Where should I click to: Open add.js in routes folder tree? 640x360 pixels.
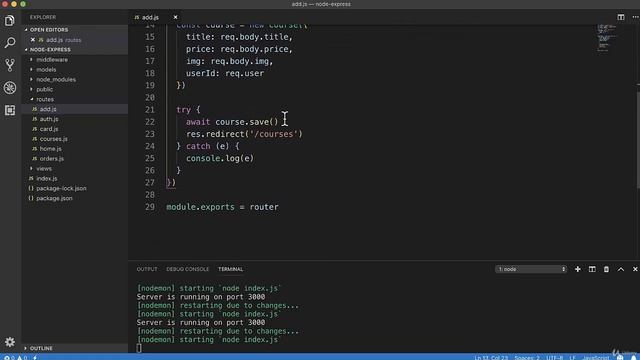pyautogui.click(x=48, y=109)
